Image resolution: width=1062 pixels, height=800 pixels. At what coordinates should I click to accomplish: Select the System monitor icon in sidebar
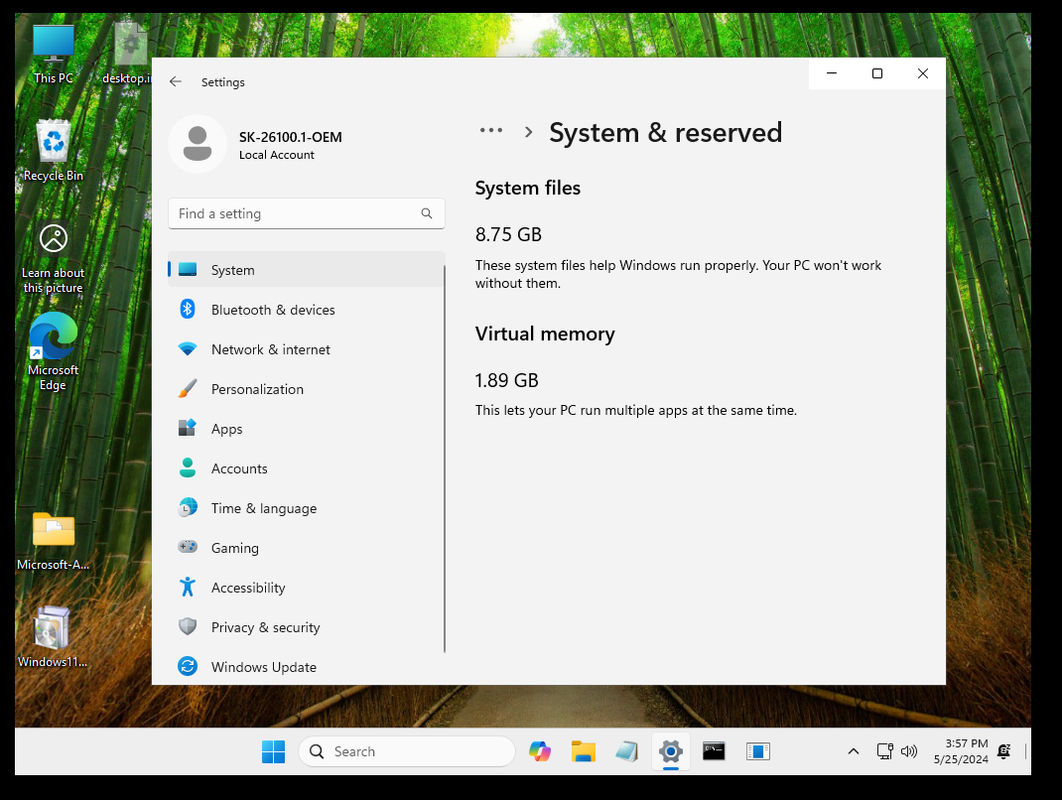188,270
